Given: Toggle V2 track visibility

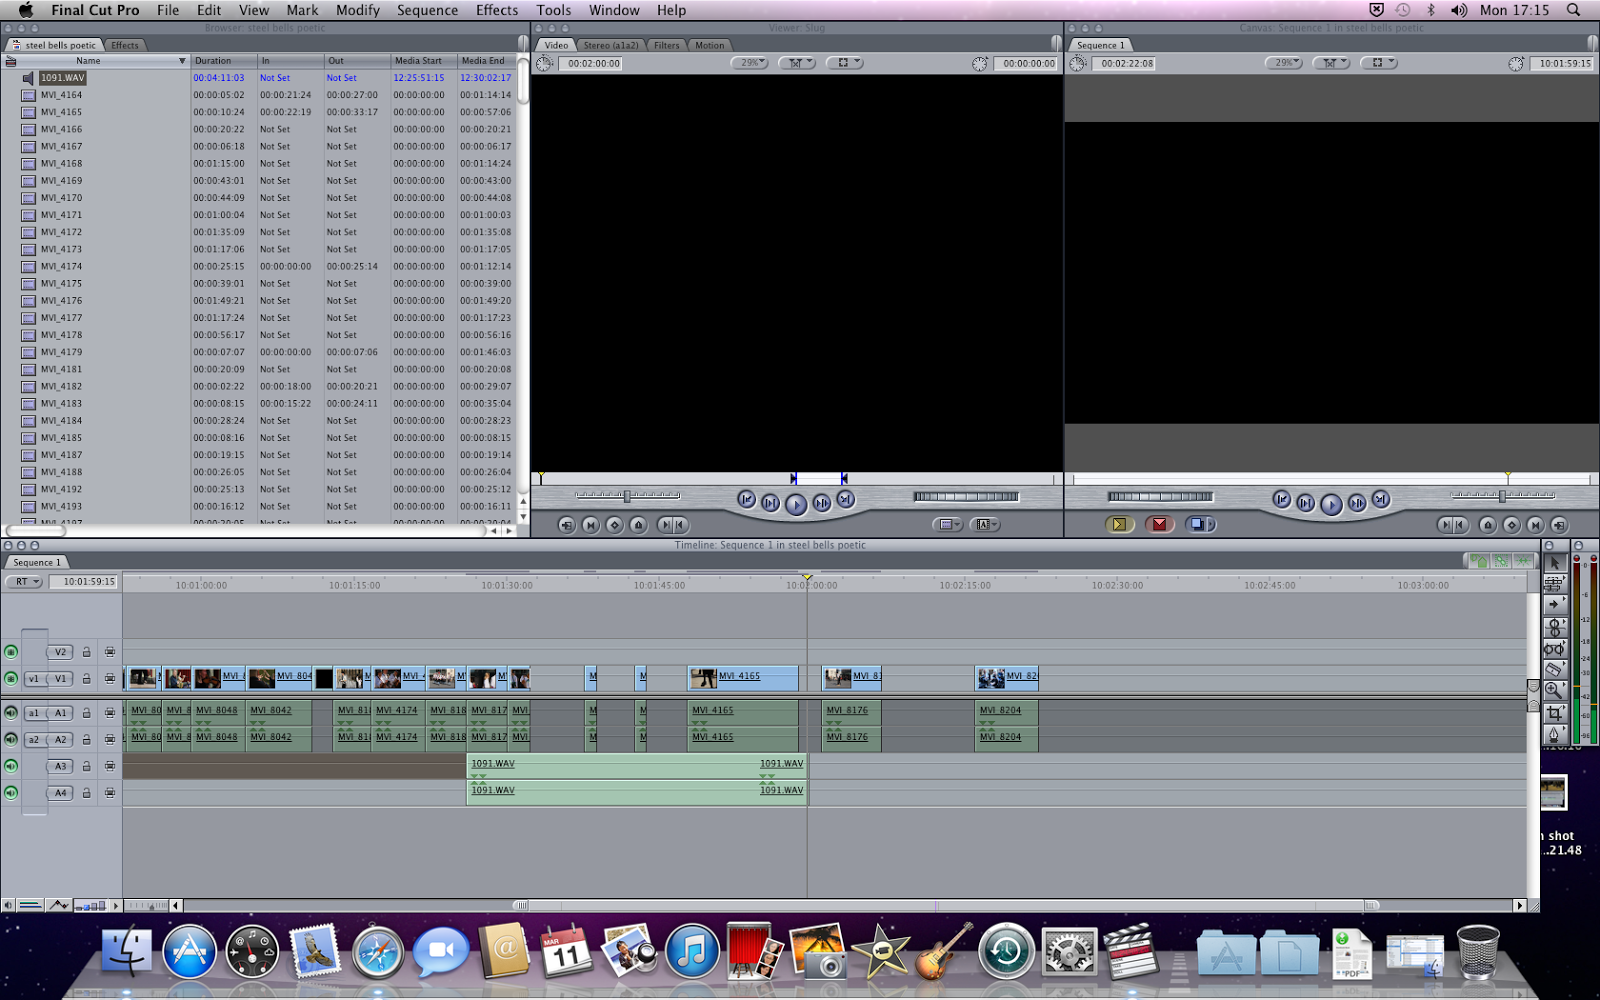Looking at the screenshot, I should tap(11, 652).
